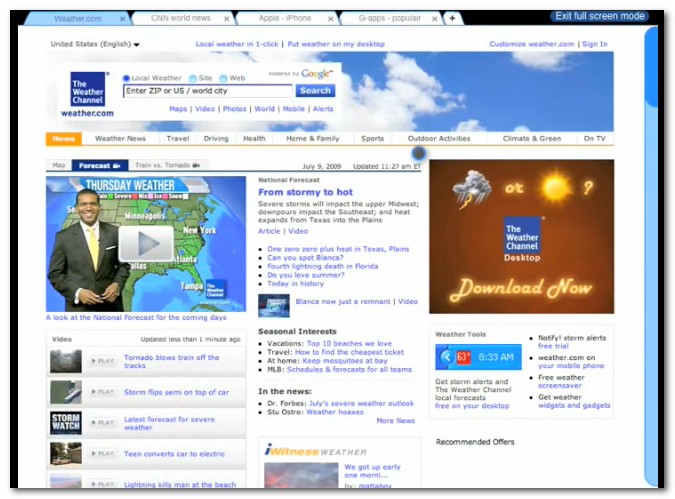675x499 pixels.
Task: Click the ZIP or city search field
Action: [207, 91]
